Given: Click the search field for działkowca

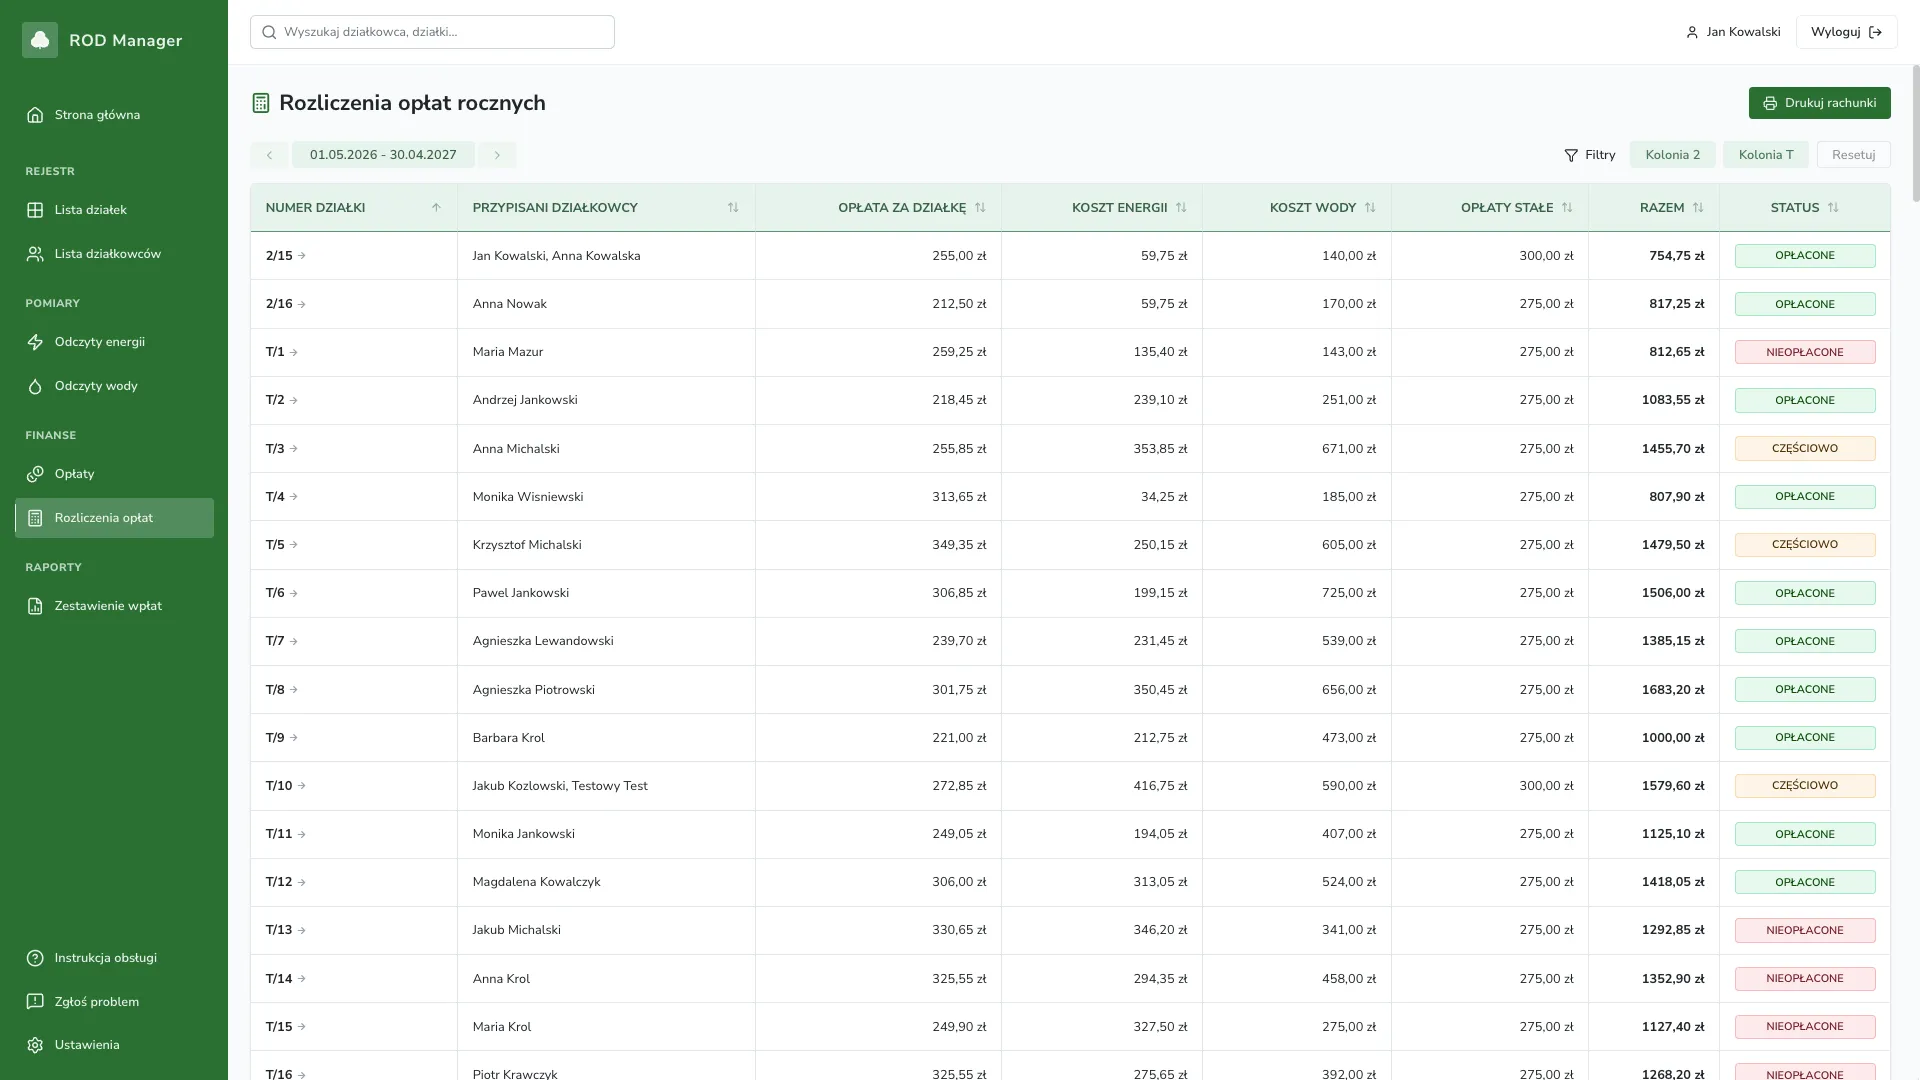Looking at the screenshot, I should coord(432,32).
